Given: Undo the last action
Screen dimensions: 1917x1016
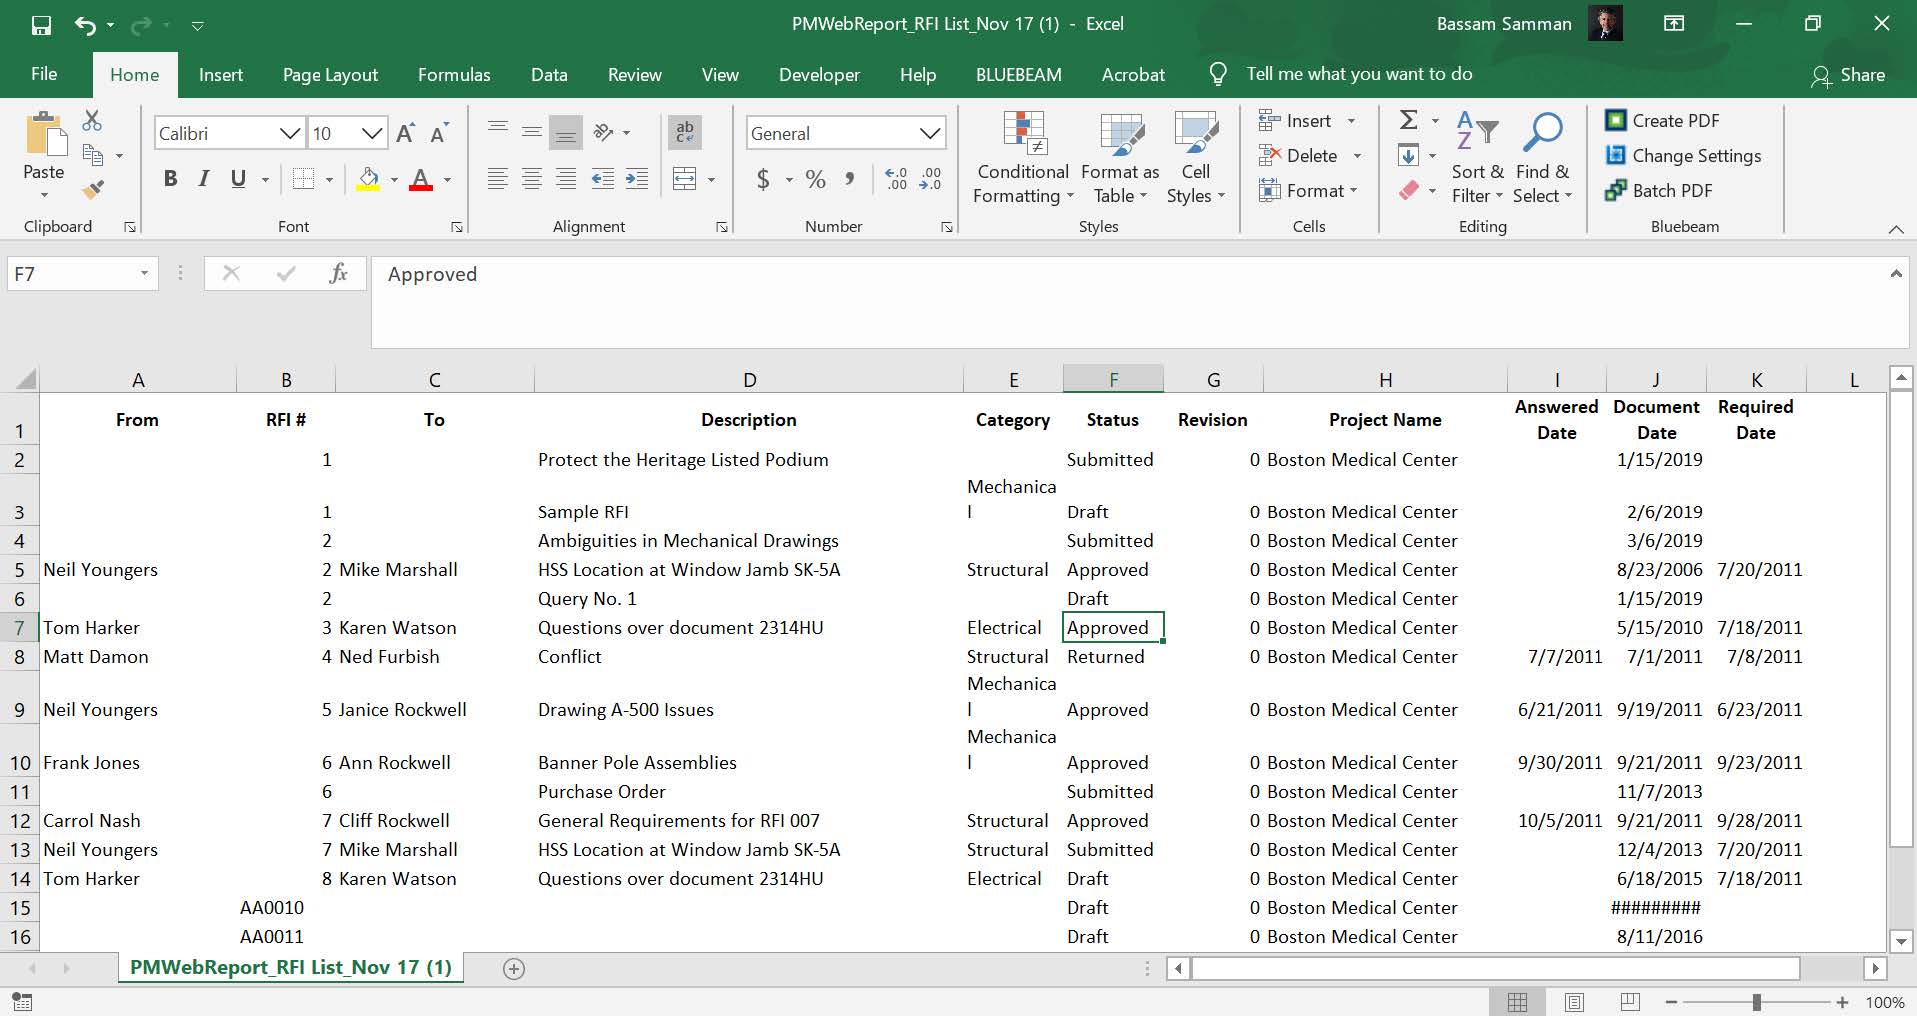Looking at the screenshot, I should [x=85, y=25].
